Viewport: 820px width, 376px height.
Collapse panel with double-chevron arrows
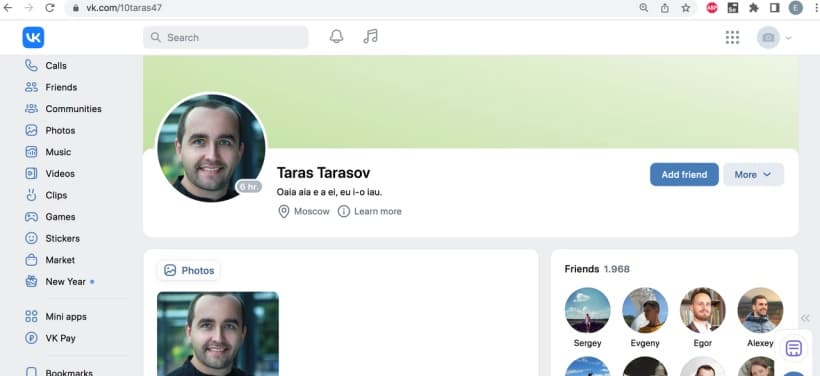(805, 318)
